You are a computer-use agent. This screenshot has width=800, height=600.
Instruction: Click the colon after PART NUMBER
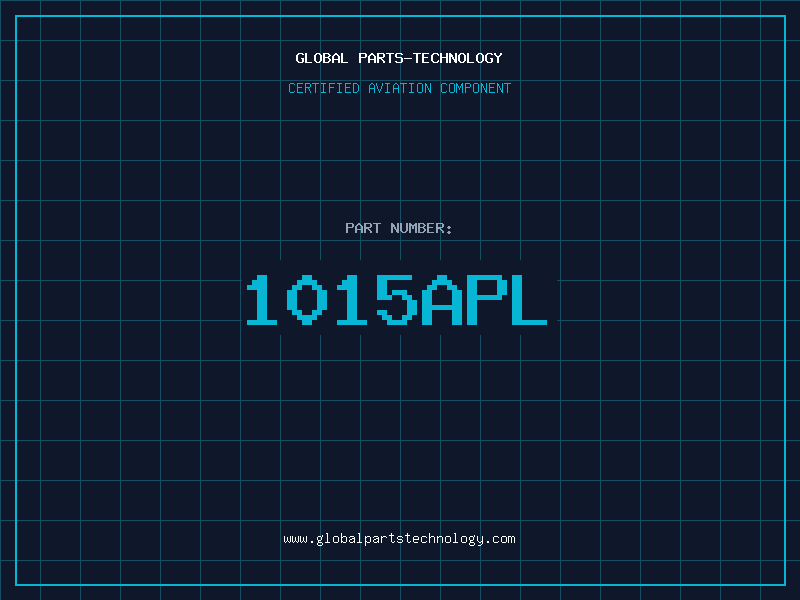click(449, 230)
